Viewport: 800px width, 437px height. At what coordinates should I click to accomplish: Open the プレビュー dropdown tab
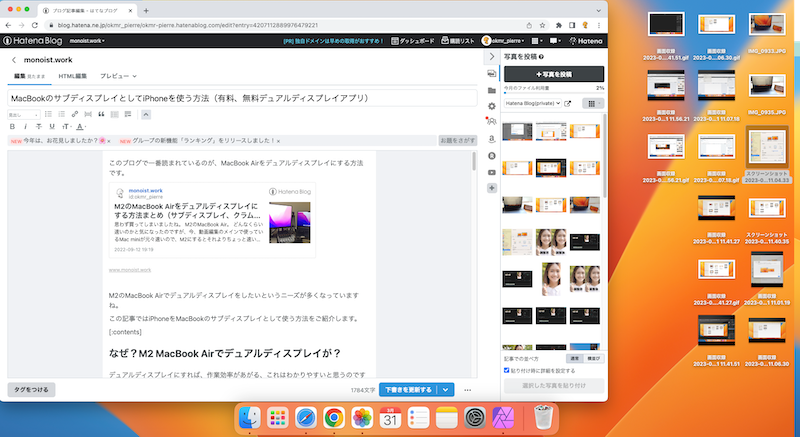(x=118, y=76)
